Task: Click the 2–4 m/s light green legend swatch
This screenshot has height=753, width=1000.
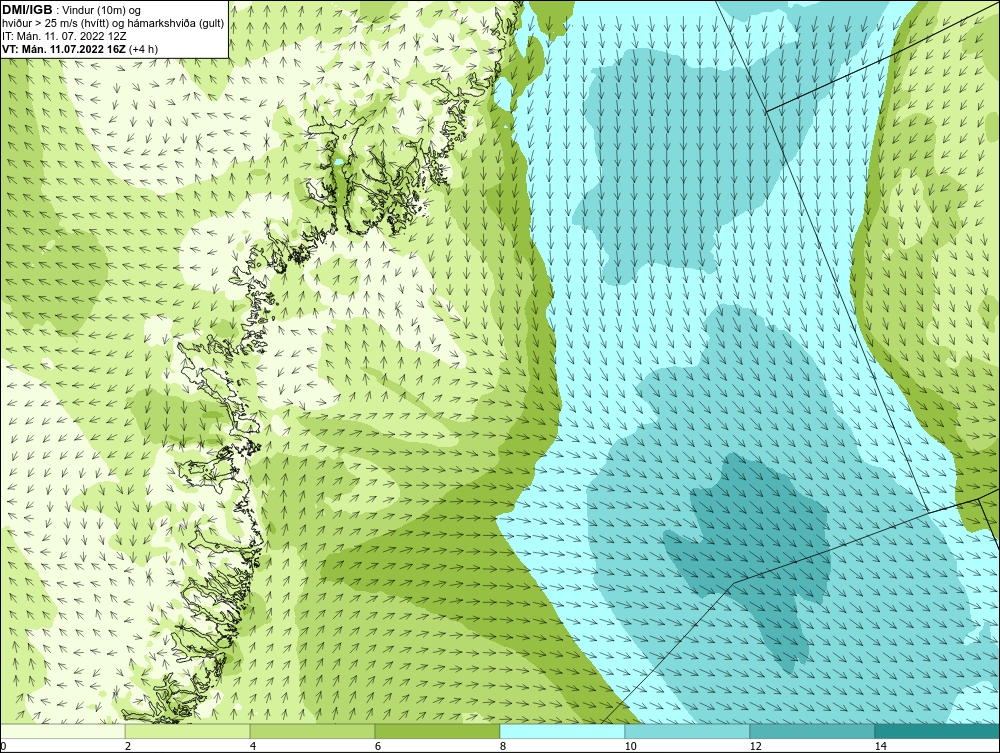Action: 188,731
